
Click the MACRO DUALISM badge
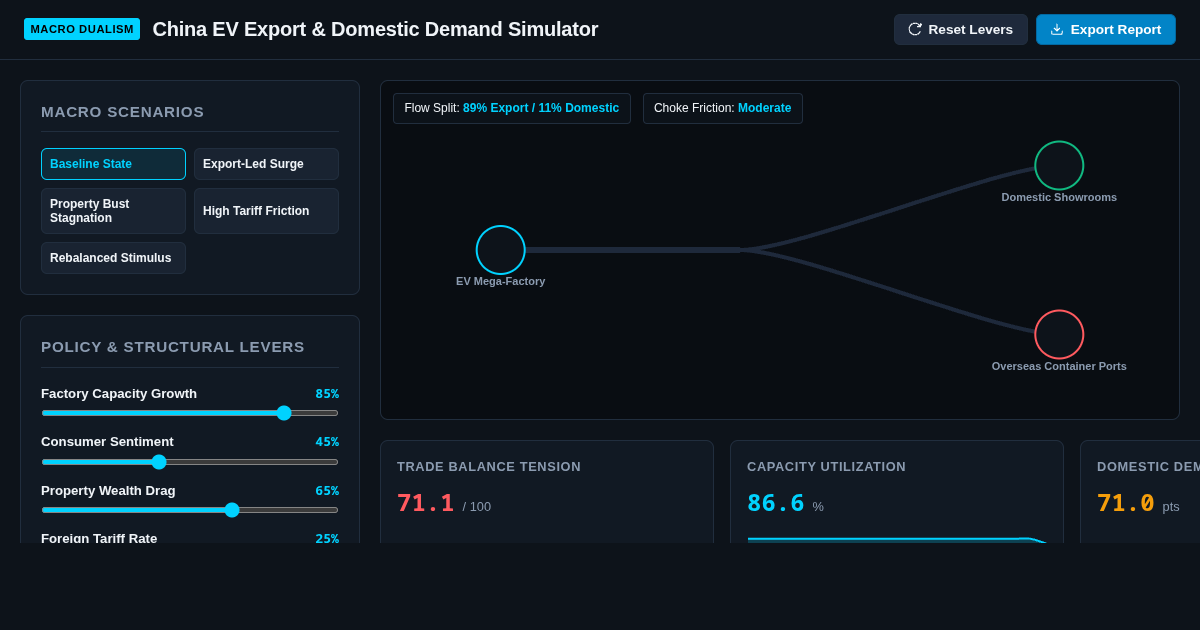pos(82,29)
